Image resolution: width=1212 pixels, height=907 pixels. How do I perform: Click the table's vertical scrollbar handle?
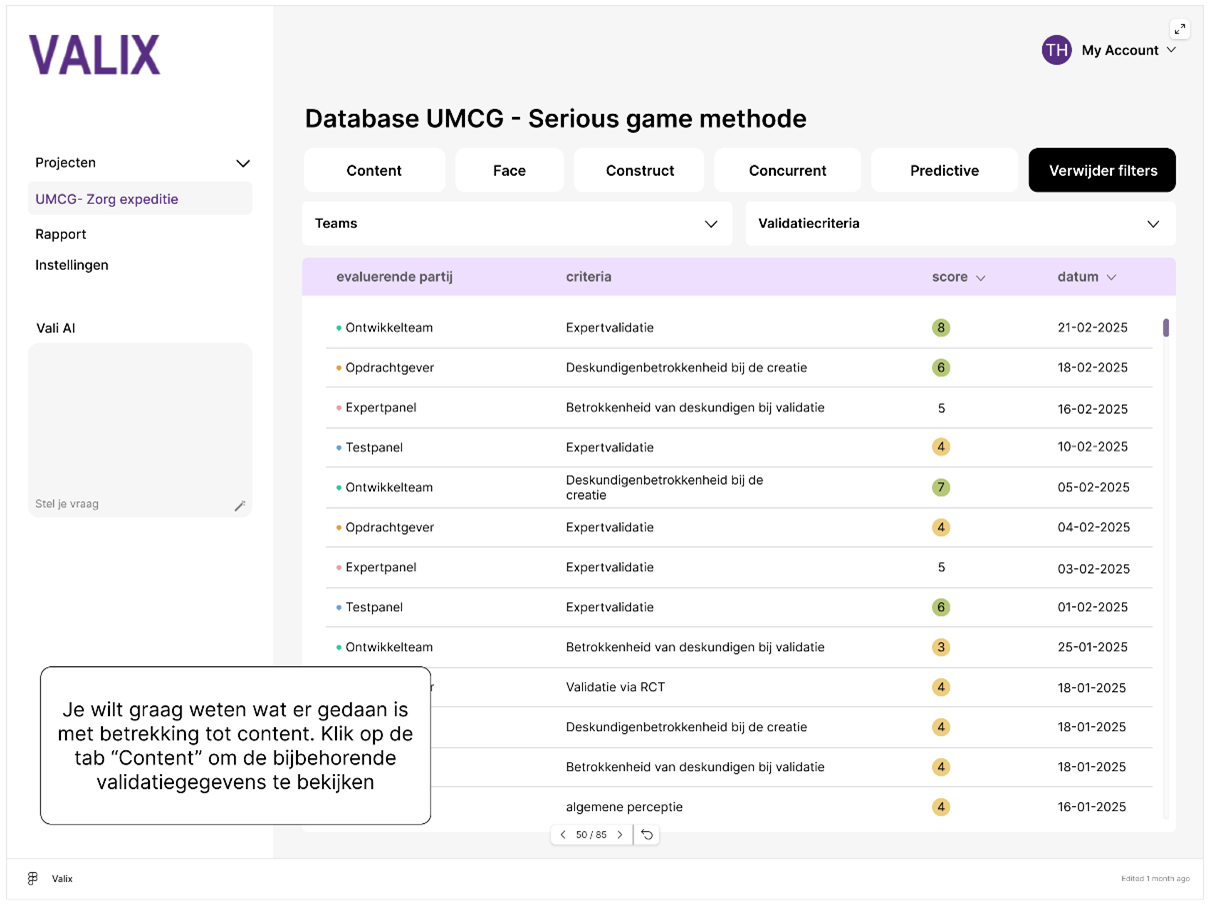1166,327
